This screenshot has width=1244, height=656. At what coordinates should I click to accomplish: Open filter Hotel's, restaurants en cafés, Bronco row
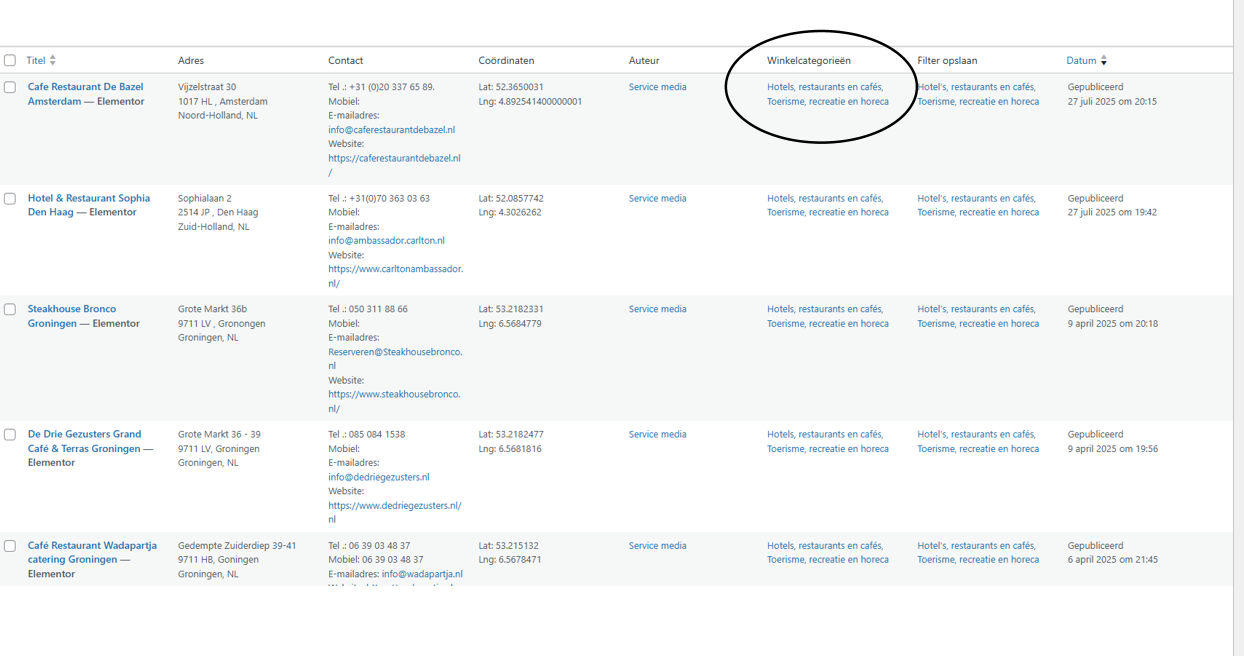click(977, 309)
